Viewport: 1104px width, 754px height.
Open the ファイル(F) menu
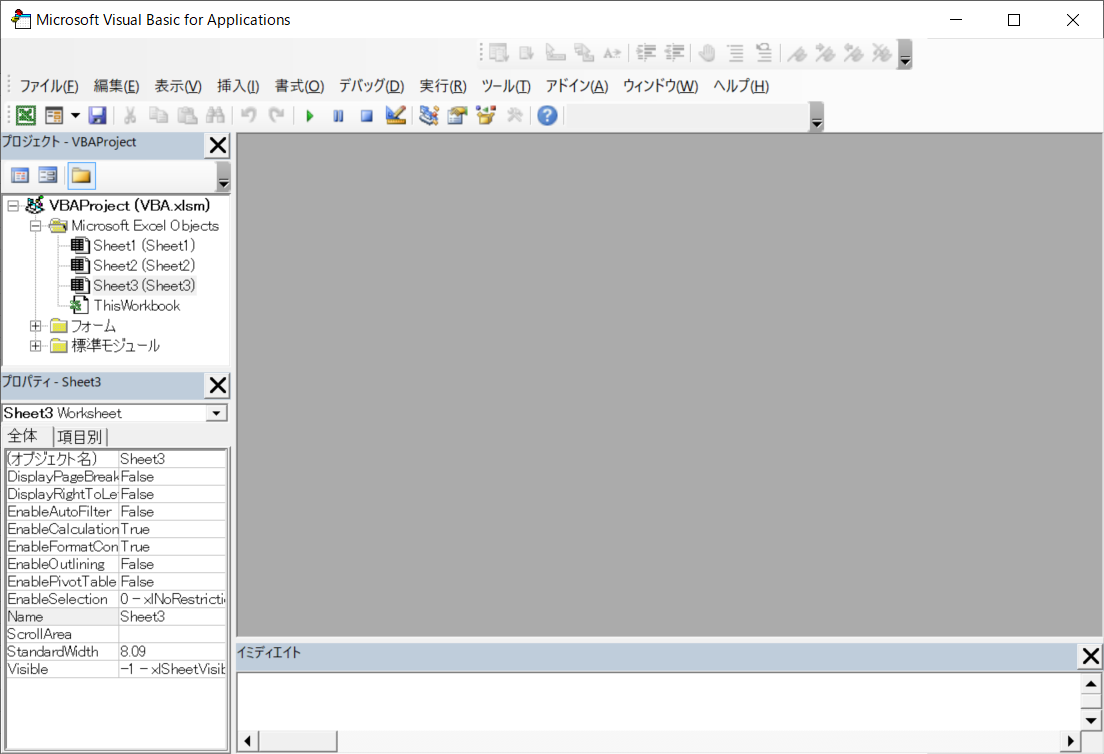tap(49, 86)
